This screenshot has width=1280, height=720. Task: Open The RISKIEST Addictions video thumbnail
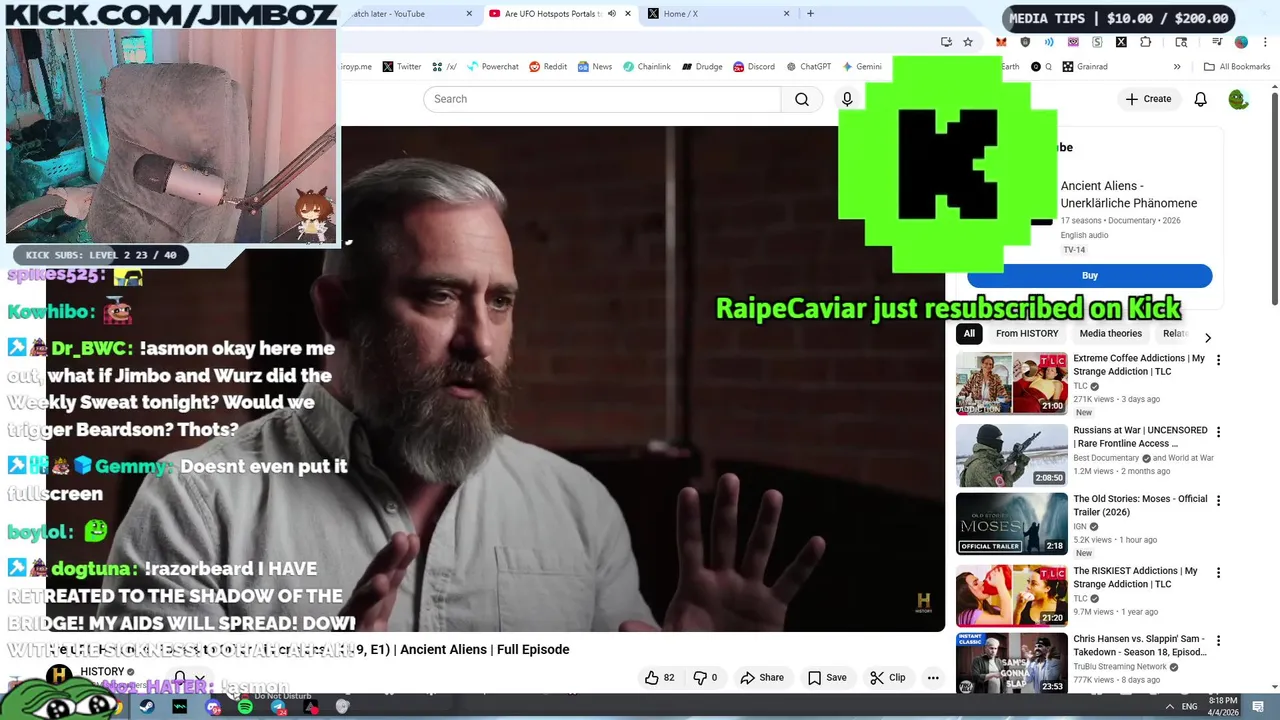tap(1012, 595)
